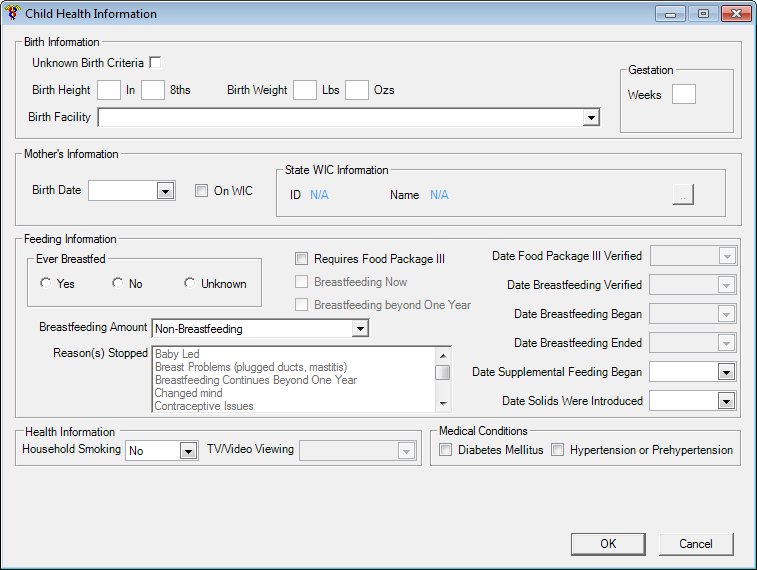This screenshot has height=570, width=757.
Task: Minimize the Child Health Information window
Action: [x=670, y=14]
